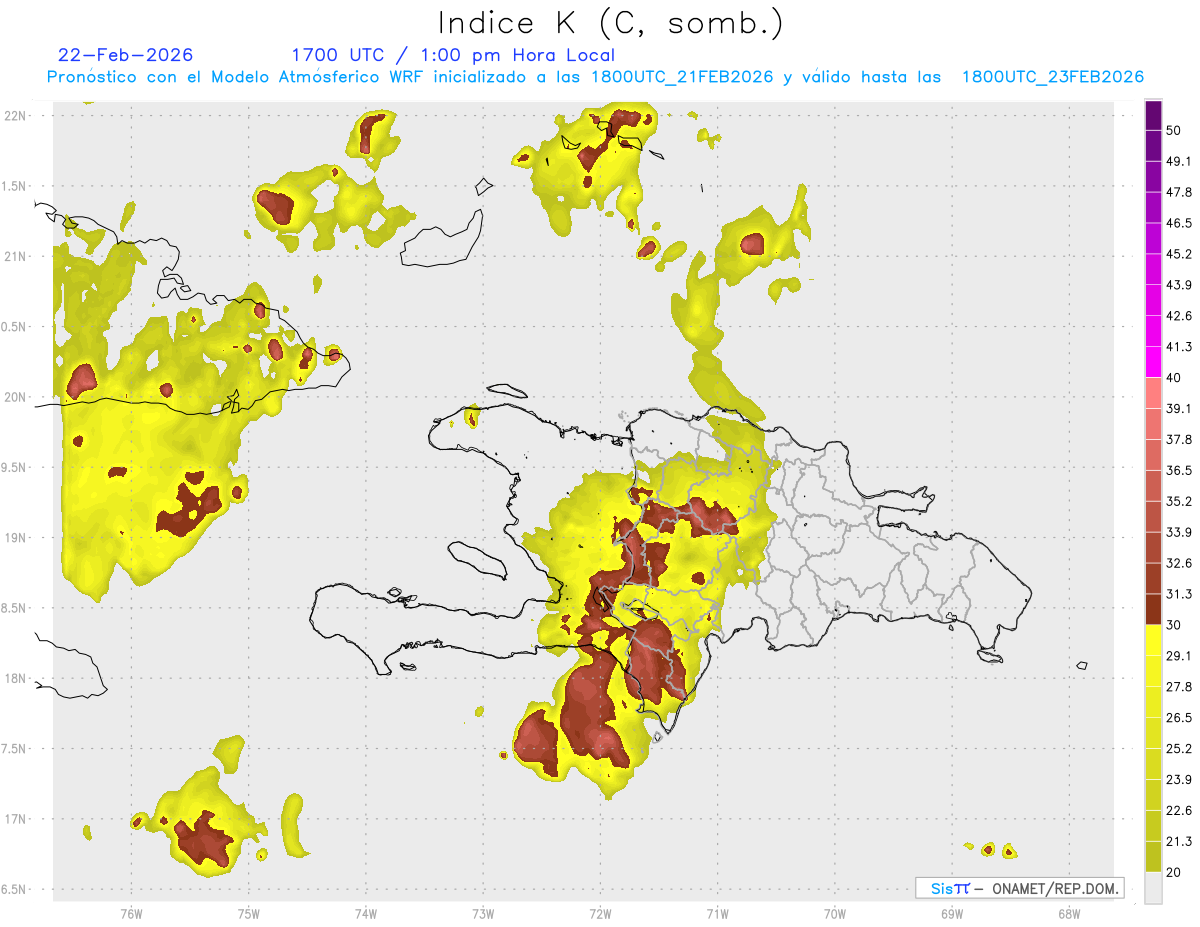Click the colorbar value label 37.8

point(1179,439)
